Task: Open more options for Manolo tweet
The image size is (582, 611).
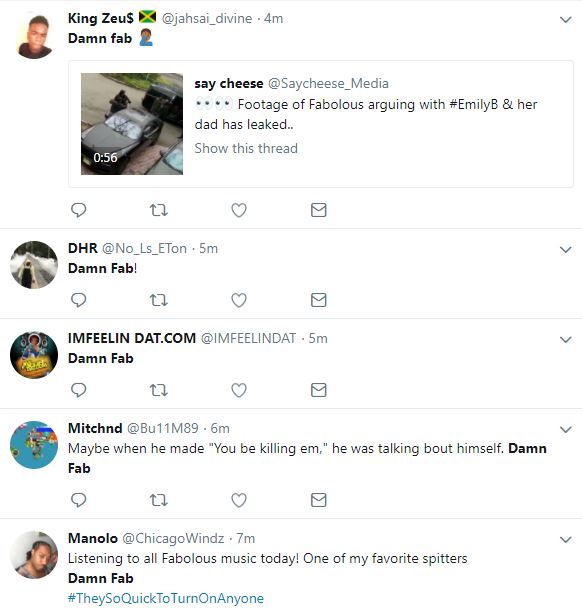Action: (x=565, y=540)
